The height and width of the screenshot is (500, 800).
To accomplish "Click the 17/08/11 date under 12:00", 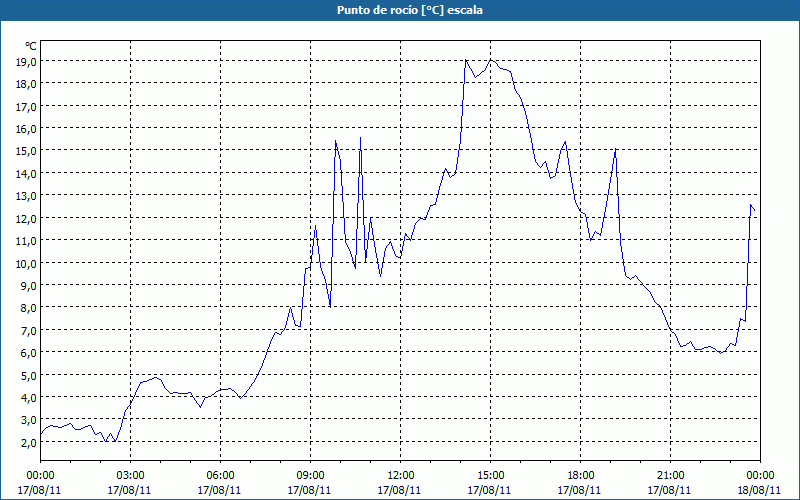I will [x=399, y=490].
